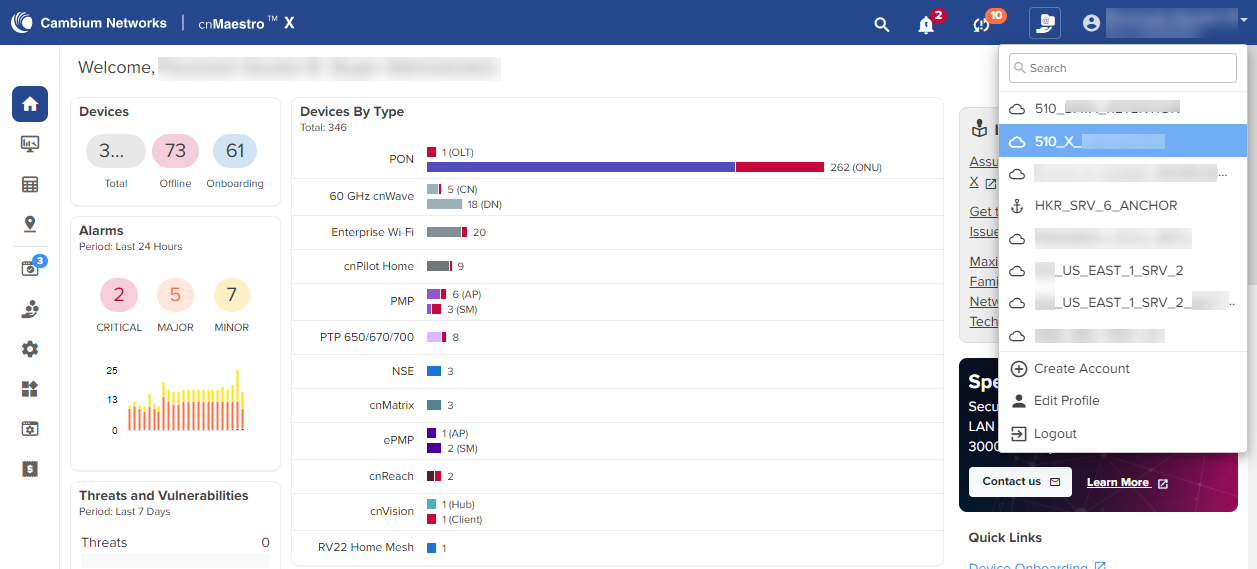Collapse the user account dropdown arrow
Screen dimensions: 1257x569
pos(1243,20)
